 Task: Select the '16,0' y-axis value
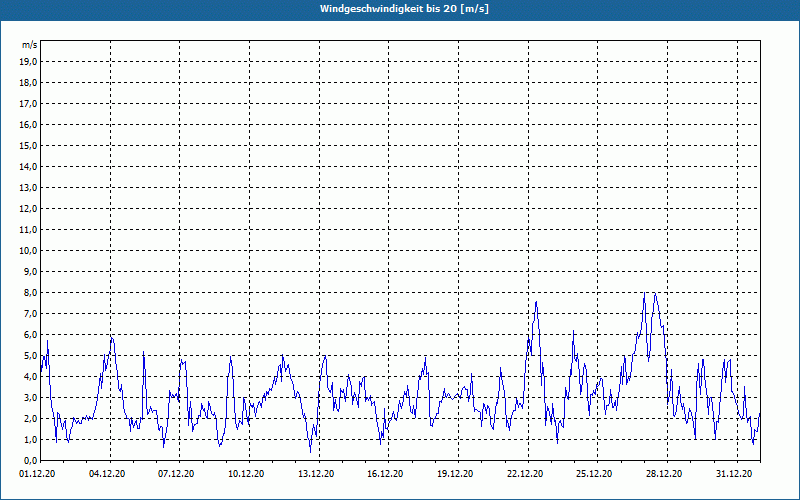click(x=28, y=124)
